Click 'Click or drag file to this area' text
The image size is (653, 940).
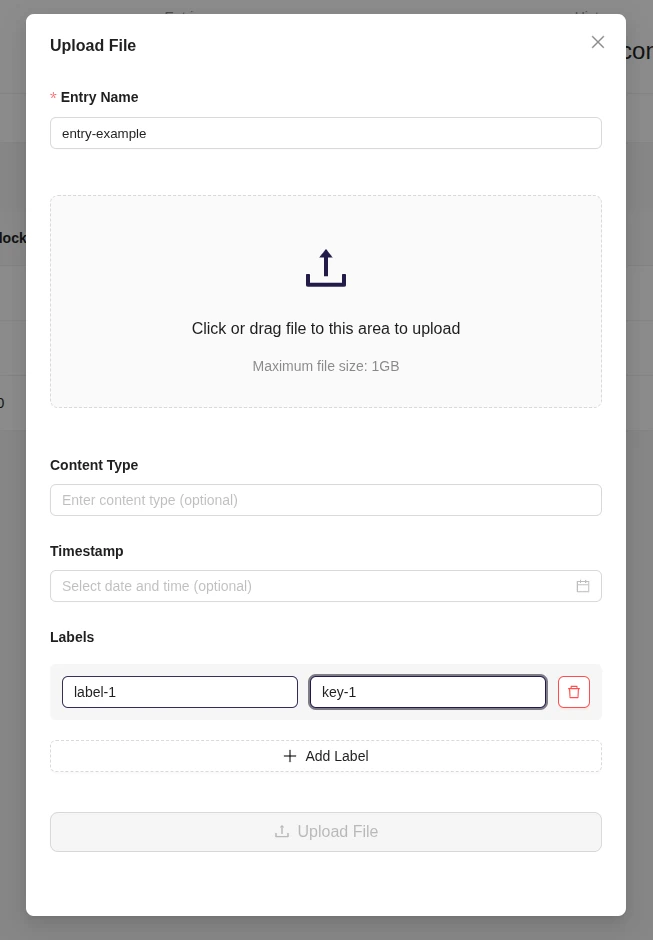326,328
